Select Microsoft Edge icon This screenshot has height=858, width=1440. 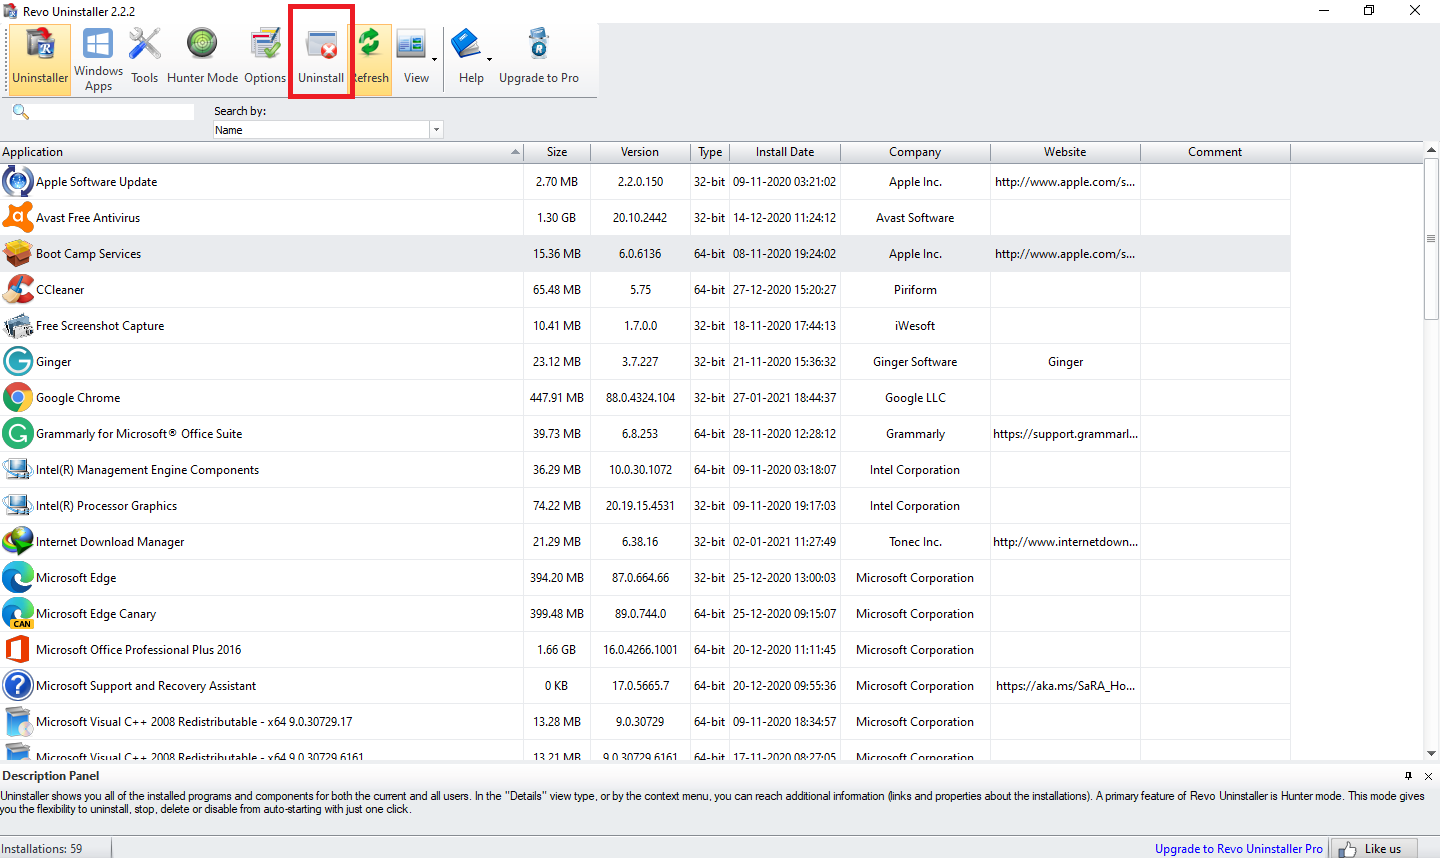click(x=18, y=578)
